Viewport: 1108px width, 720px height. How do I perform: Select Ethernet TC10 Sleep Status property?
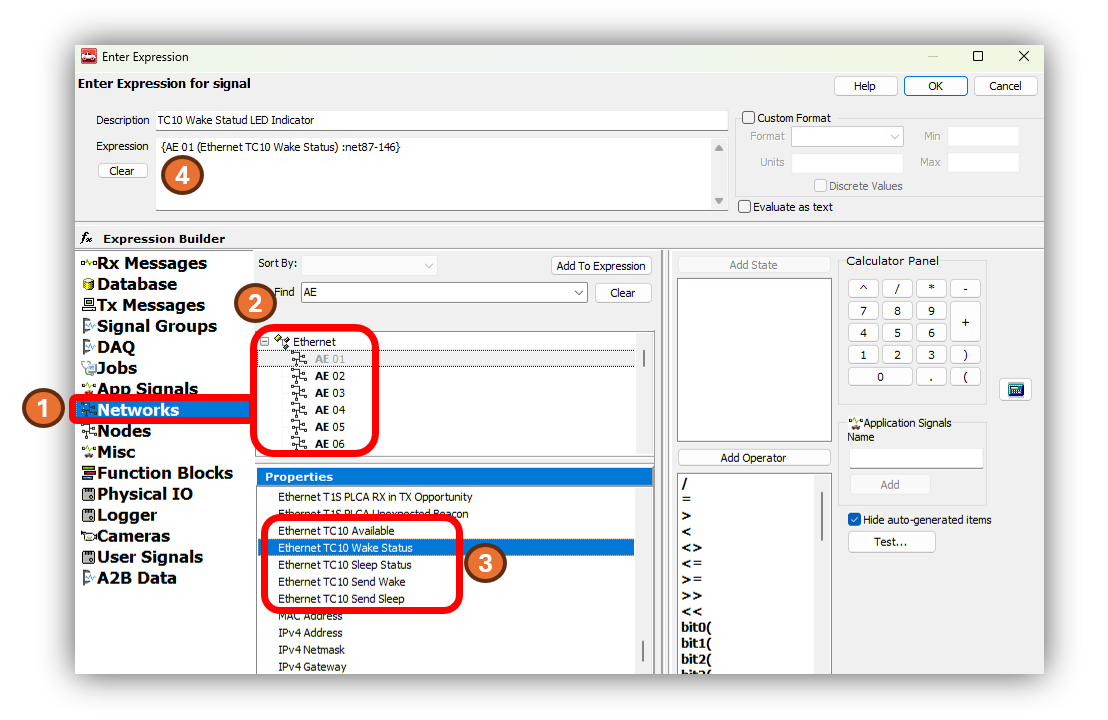pyautogui.click(x=344, y=565)
